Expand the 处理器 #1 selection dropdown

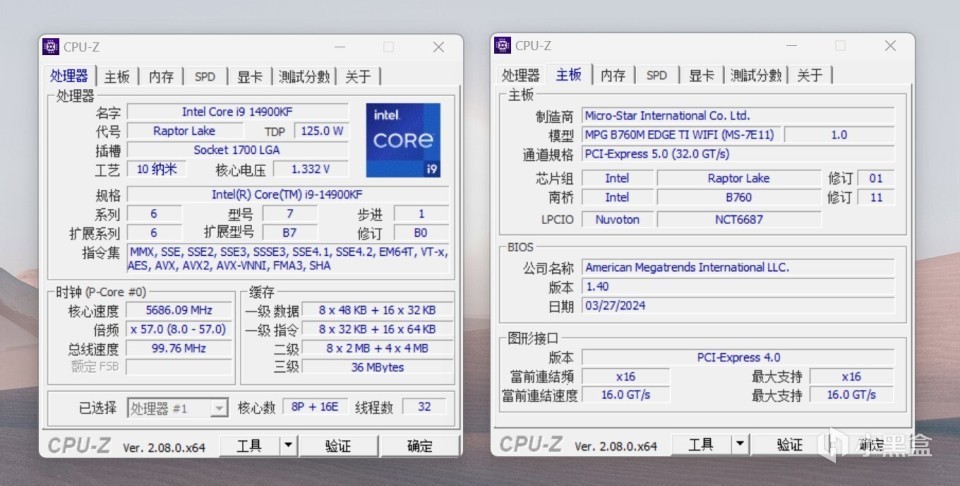219,408
